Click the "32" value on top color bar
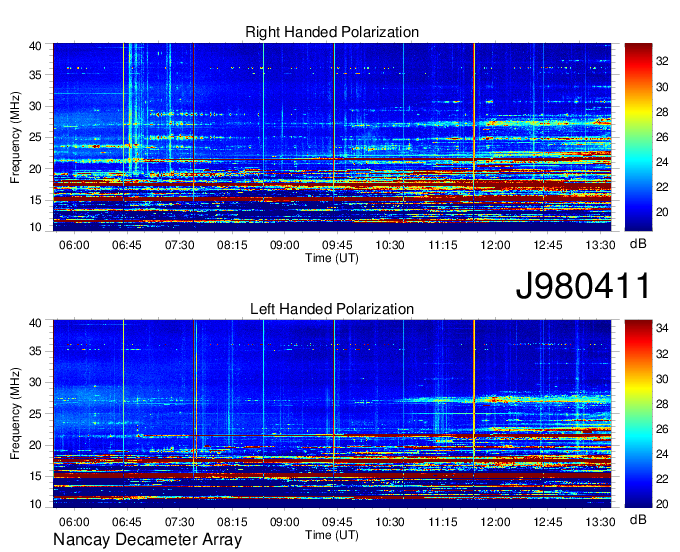The image size is (680, 552). point(662,62)
